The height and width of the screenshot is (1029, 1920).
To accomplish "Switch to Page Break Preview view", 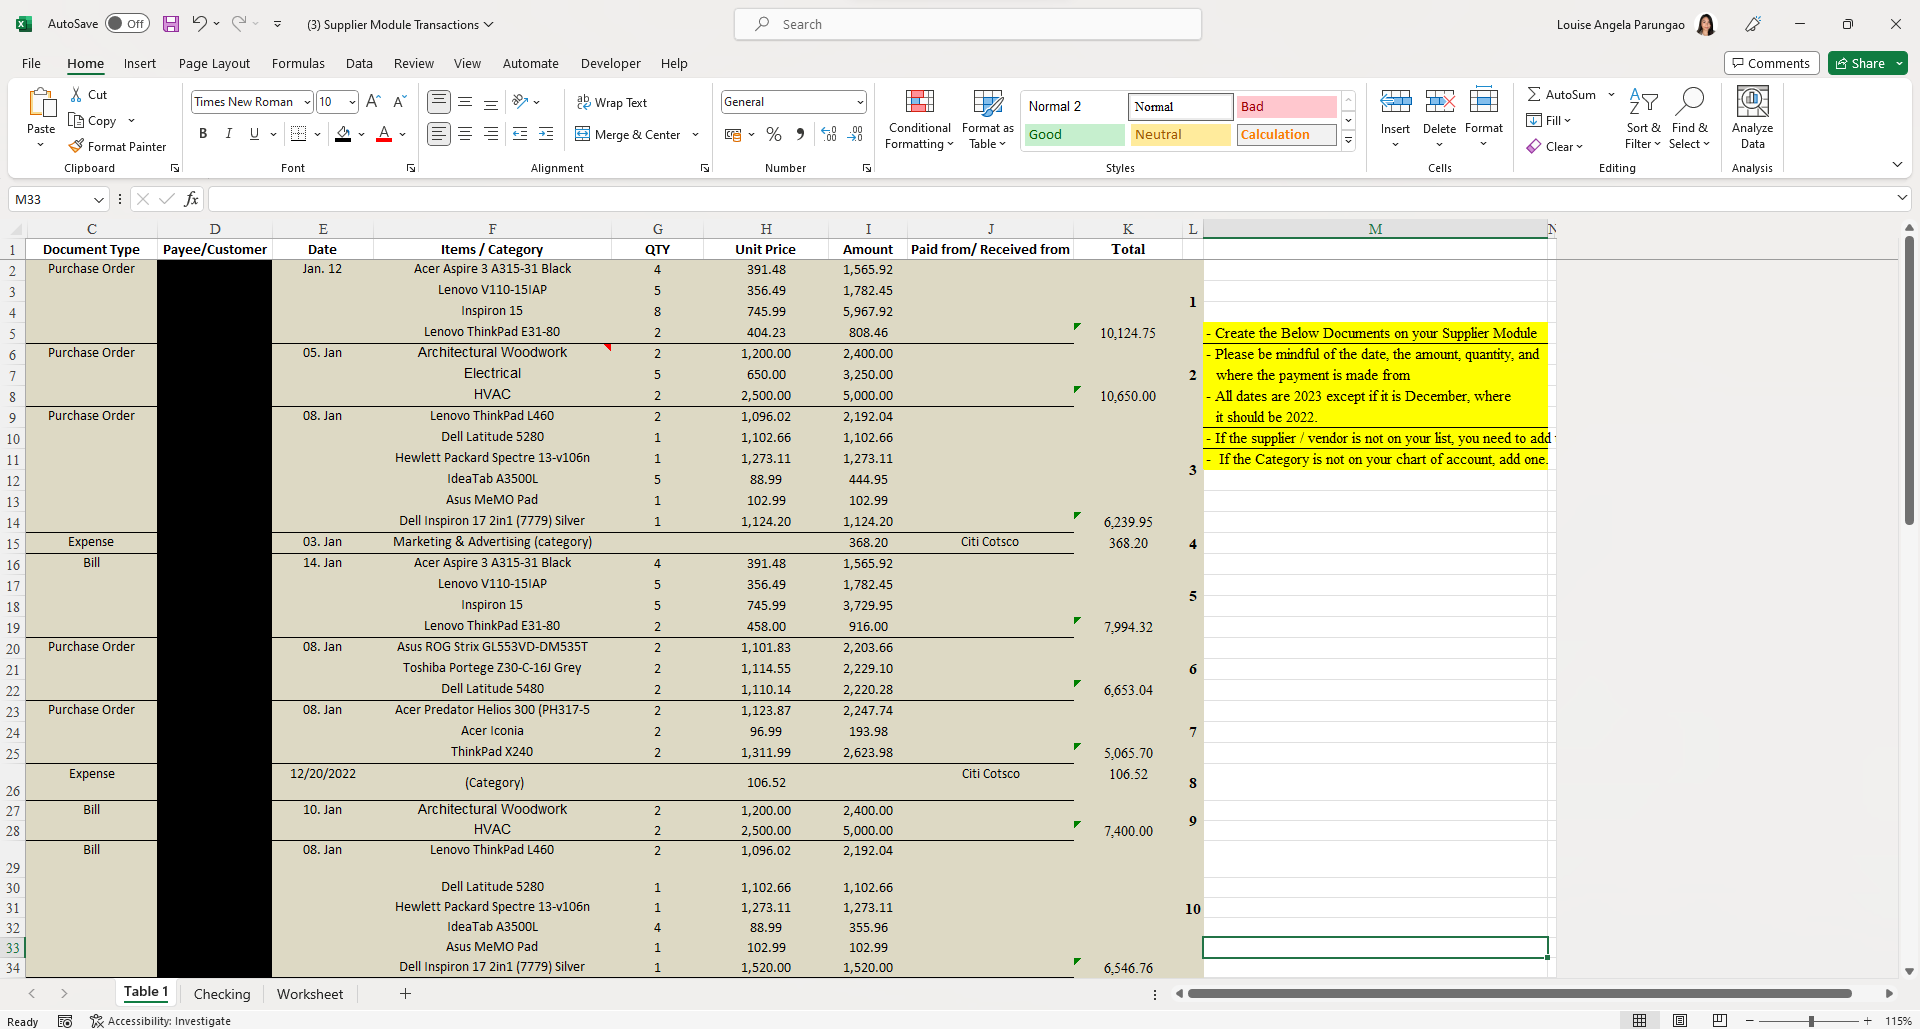I will pos(1720,1021).
